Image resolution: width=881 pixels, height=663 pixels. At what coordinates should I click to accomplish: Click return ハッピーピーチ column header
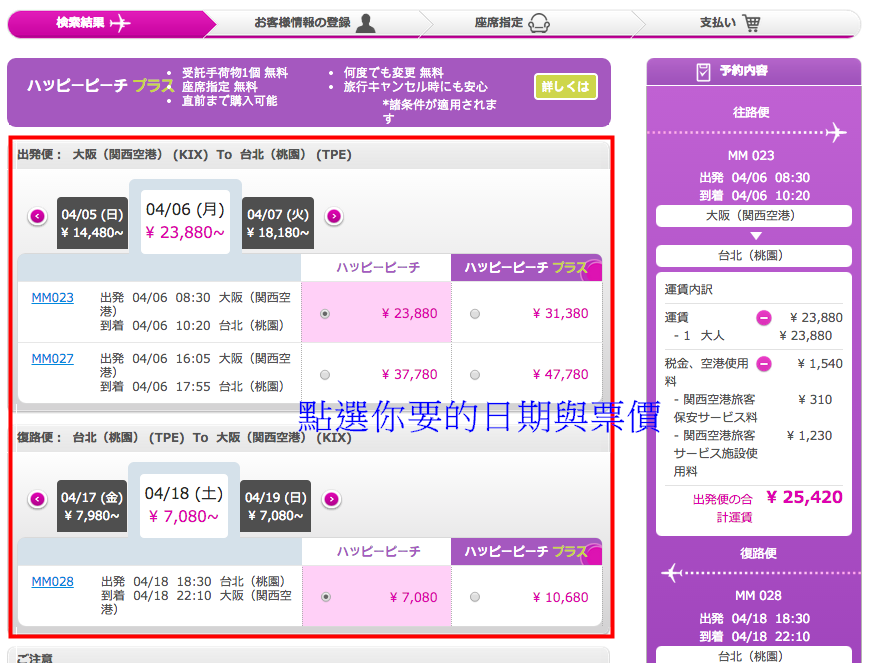(378, 552)
